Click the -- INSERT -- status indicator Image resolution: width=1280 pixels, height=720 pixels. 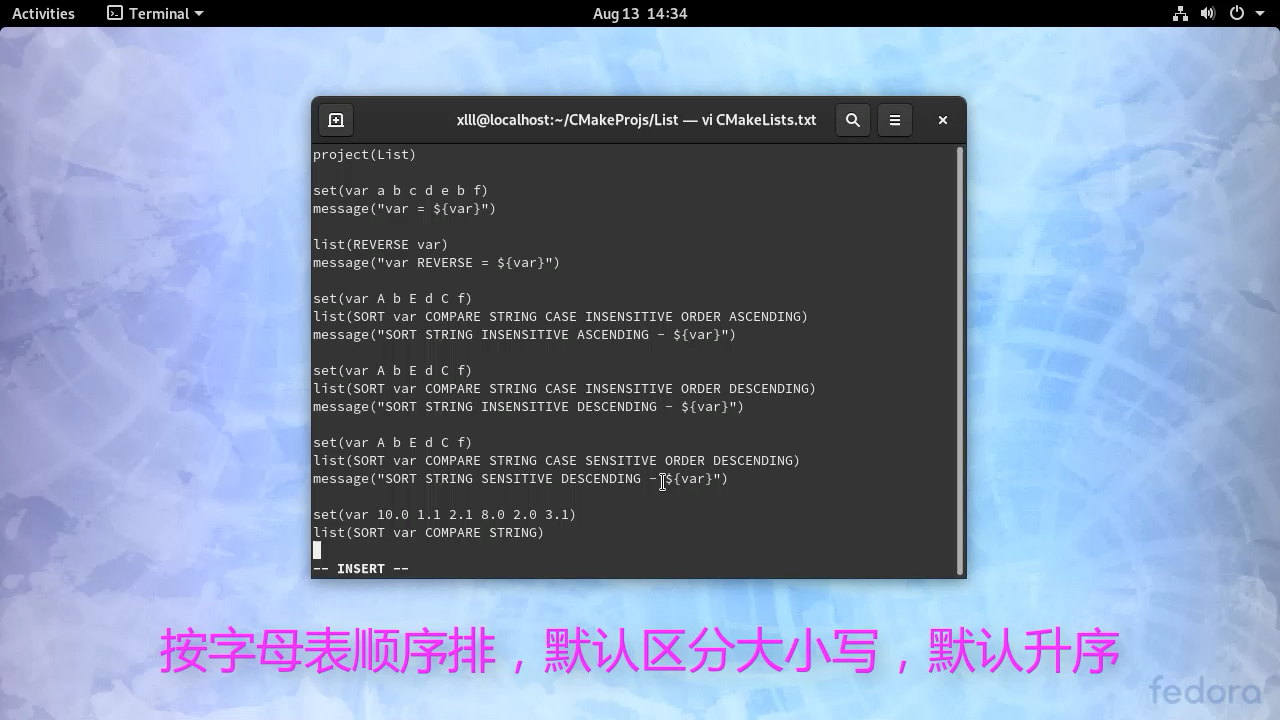(x=361, y=568)
